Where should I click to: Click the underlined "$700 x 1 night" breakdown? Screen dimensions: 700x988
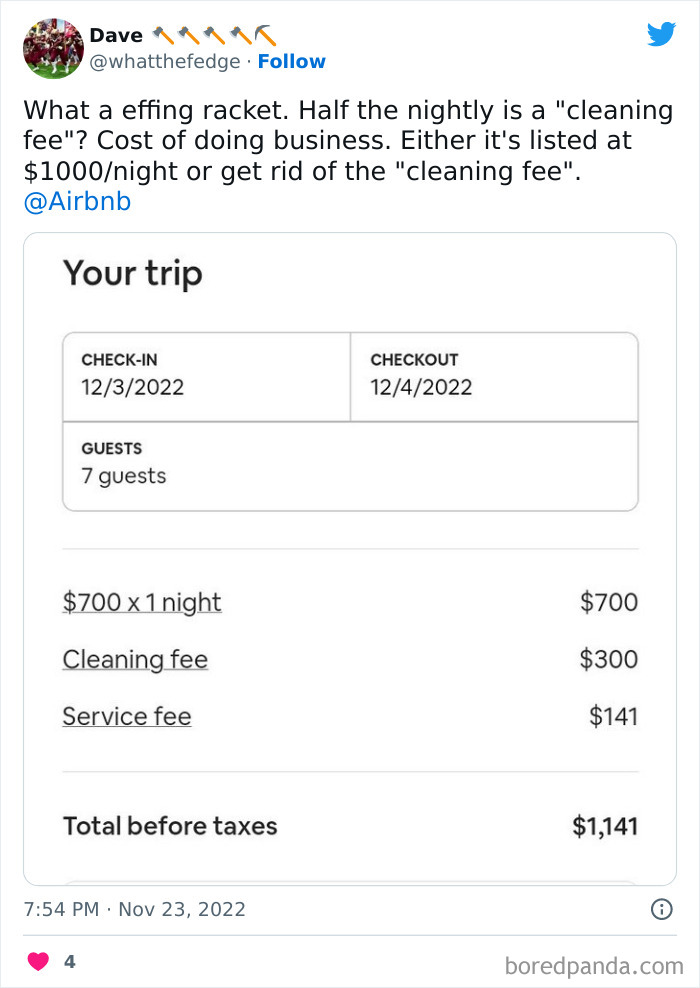click(141, 602)
